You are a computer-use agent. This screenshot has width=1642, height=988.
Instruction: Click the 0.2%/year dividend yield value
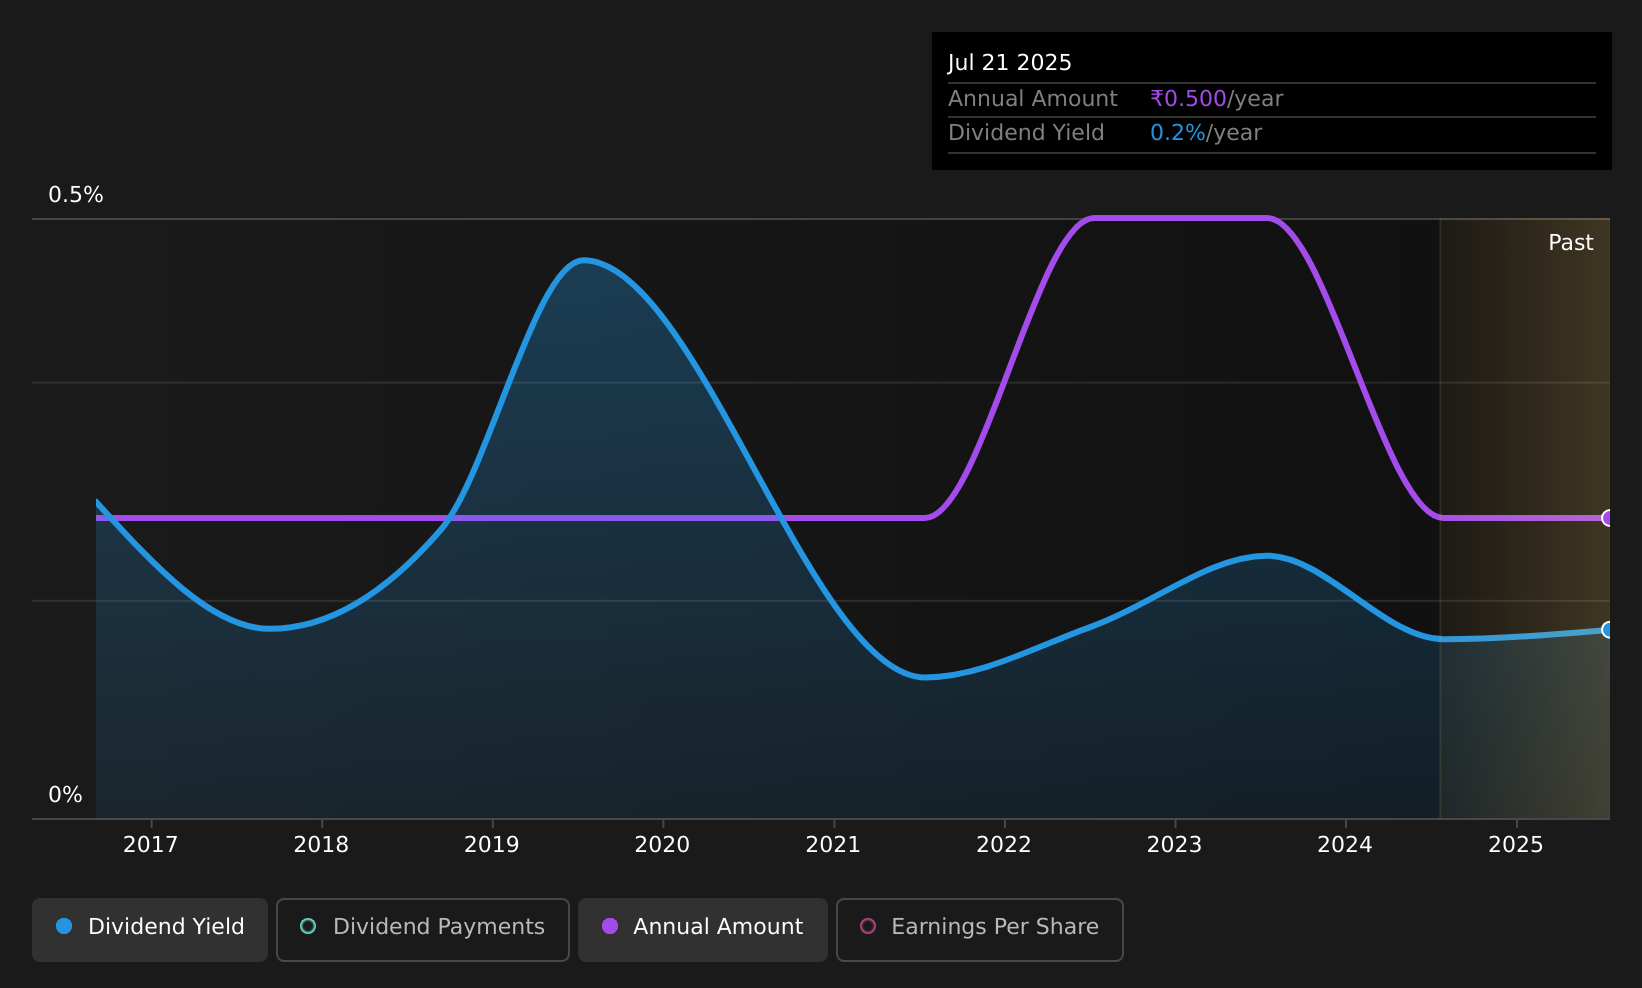[1205, 133]
